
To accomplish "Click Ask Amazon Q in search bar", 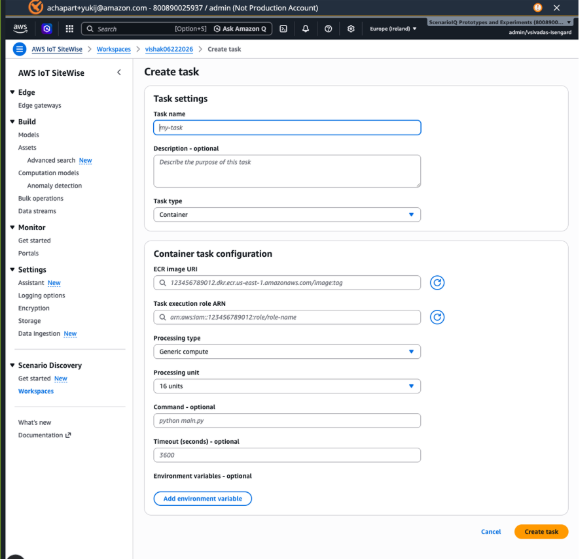I will (240, 29).
